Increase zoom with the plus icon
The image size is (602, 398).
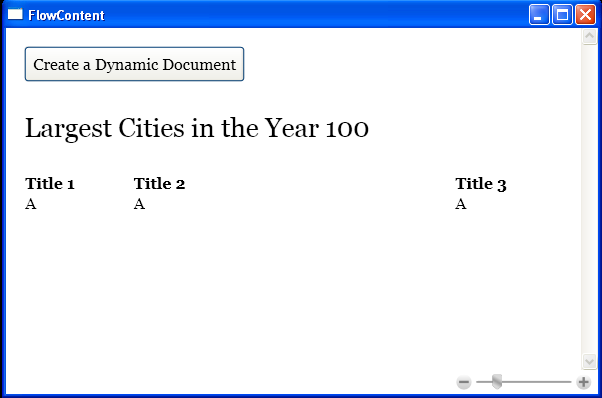pyautogui.click(x=584, y=382)
